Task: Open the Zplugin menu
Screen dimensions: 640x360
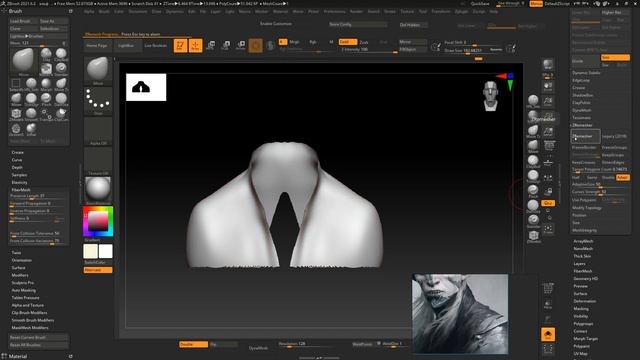Action: (461, 11)
